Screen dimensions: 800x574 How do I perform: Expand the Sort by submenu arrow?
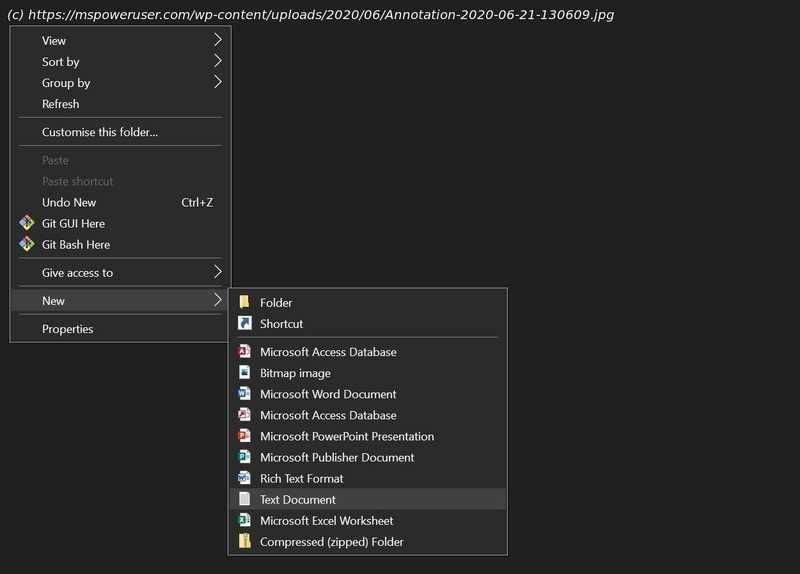pos(218,61)
